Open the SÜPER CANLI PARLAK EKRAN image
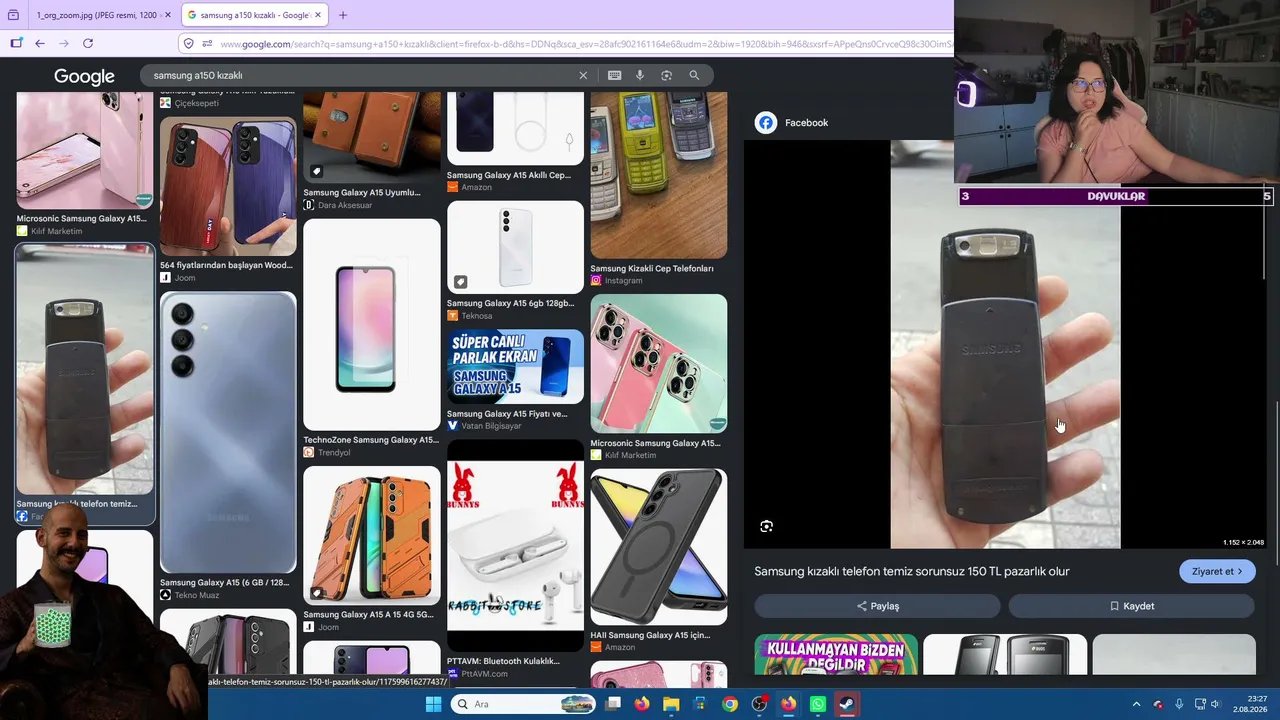 pyautogui.click(x=515, y=367)
